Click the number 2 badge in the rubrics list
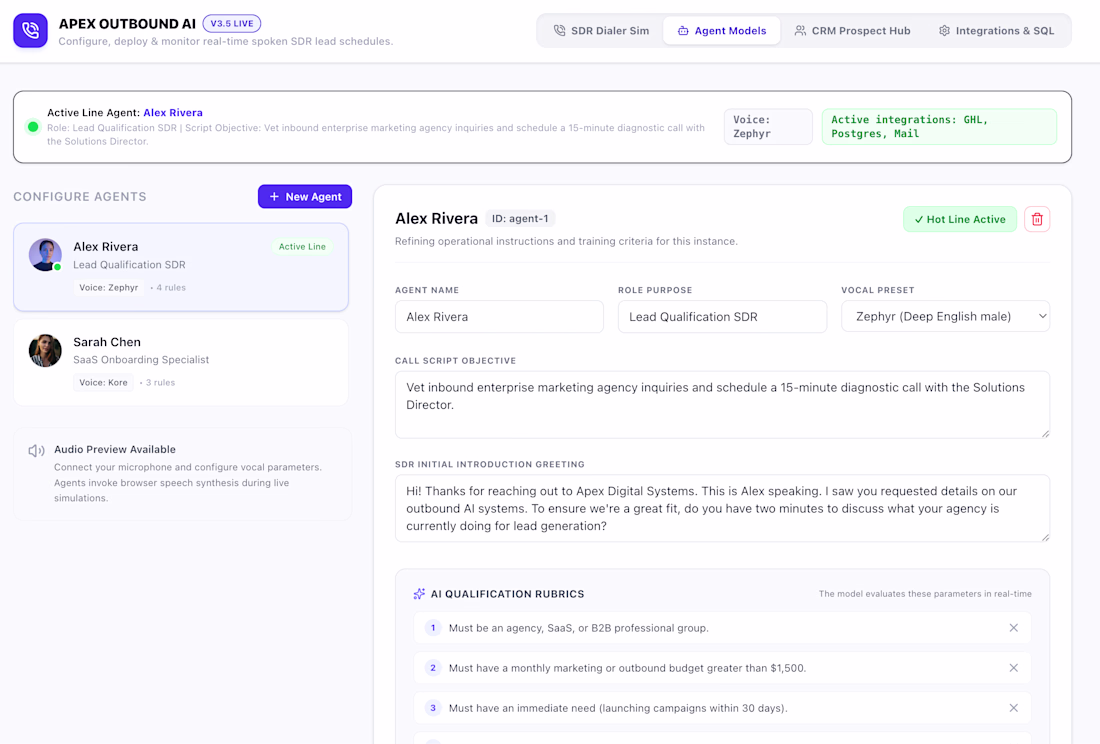1100x744 pixels. 433,668
